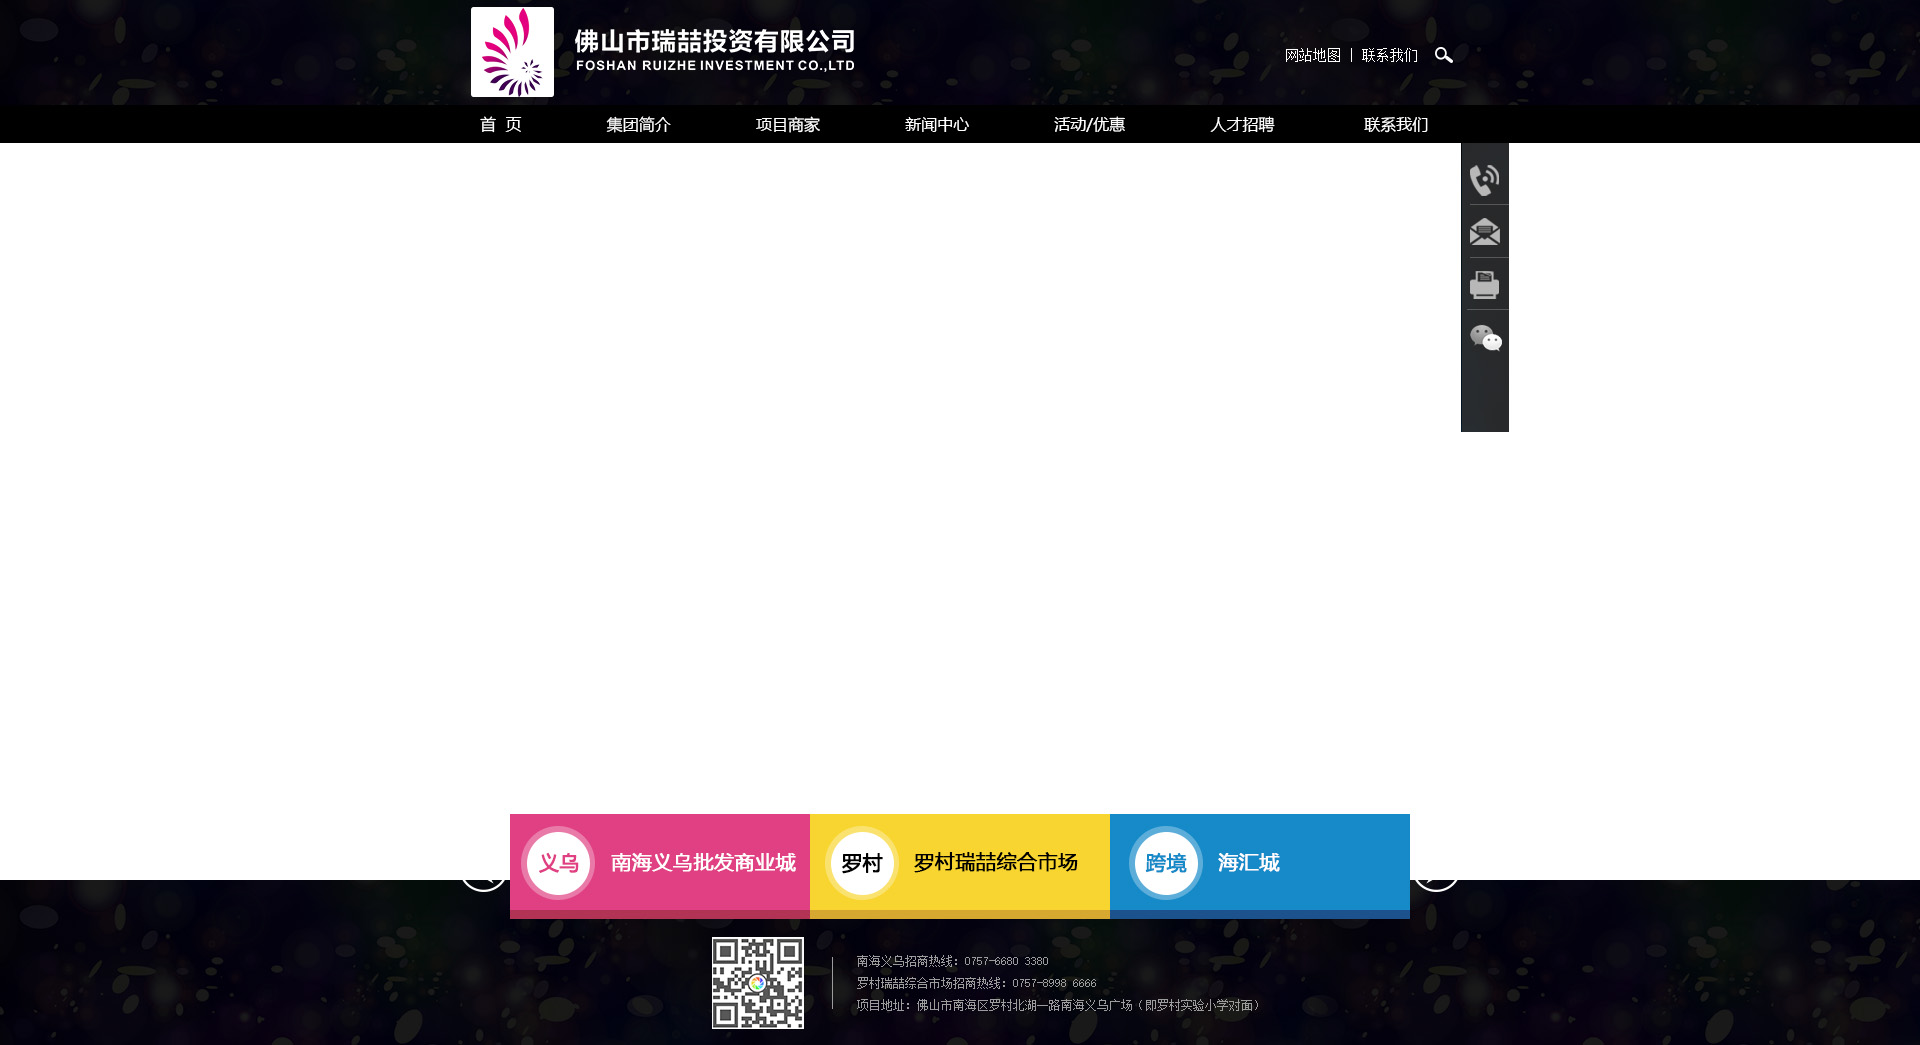Click the 罗村 round badge icon

coord(861,863)
